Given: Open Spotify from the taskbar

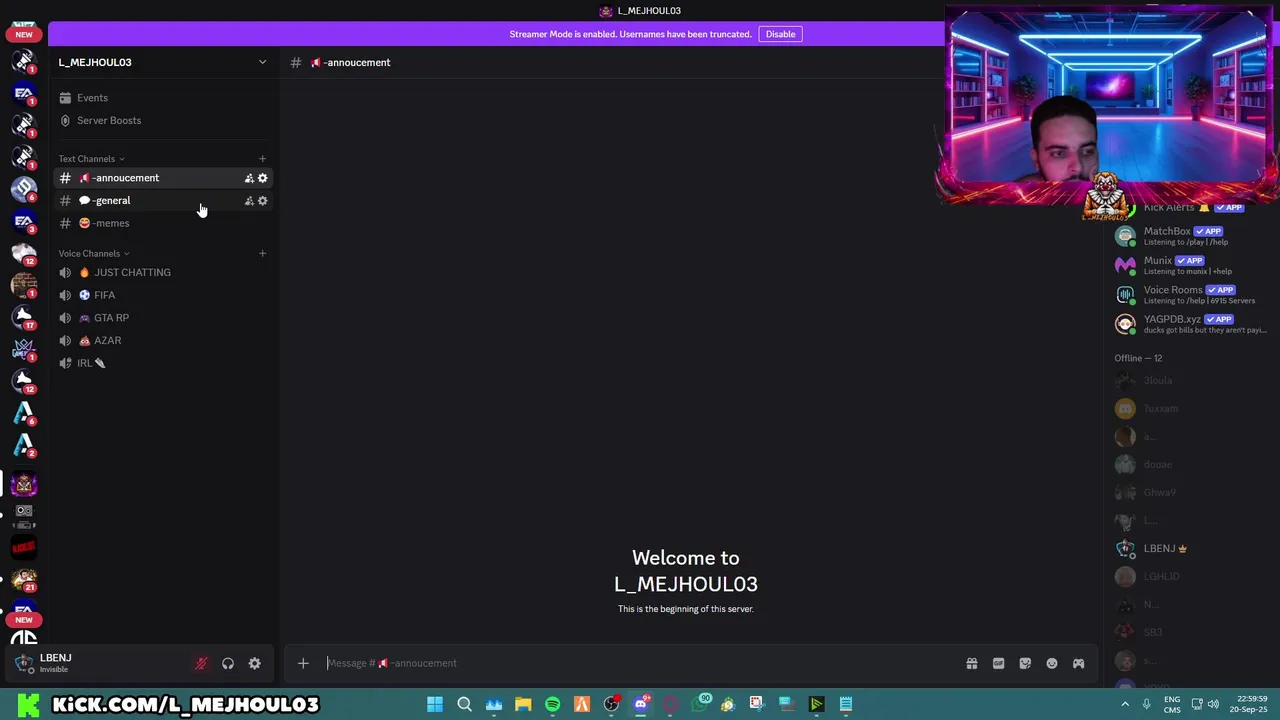Looking at the screenshot, I should [x=552, y=704].
